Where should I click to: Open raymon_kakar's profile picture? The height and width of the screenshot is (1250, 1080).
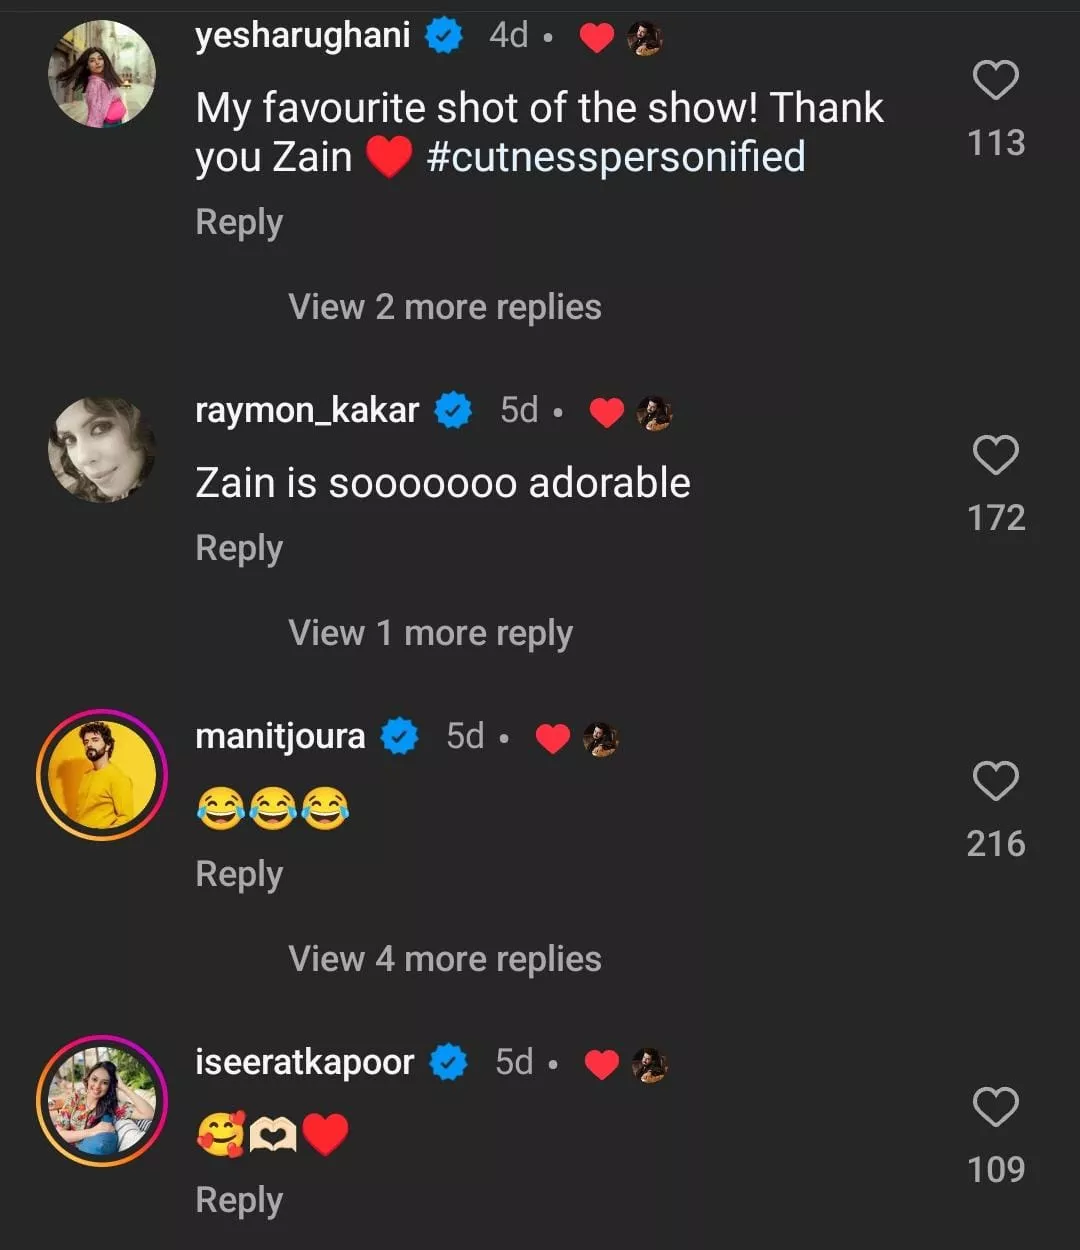click(102, 450)
